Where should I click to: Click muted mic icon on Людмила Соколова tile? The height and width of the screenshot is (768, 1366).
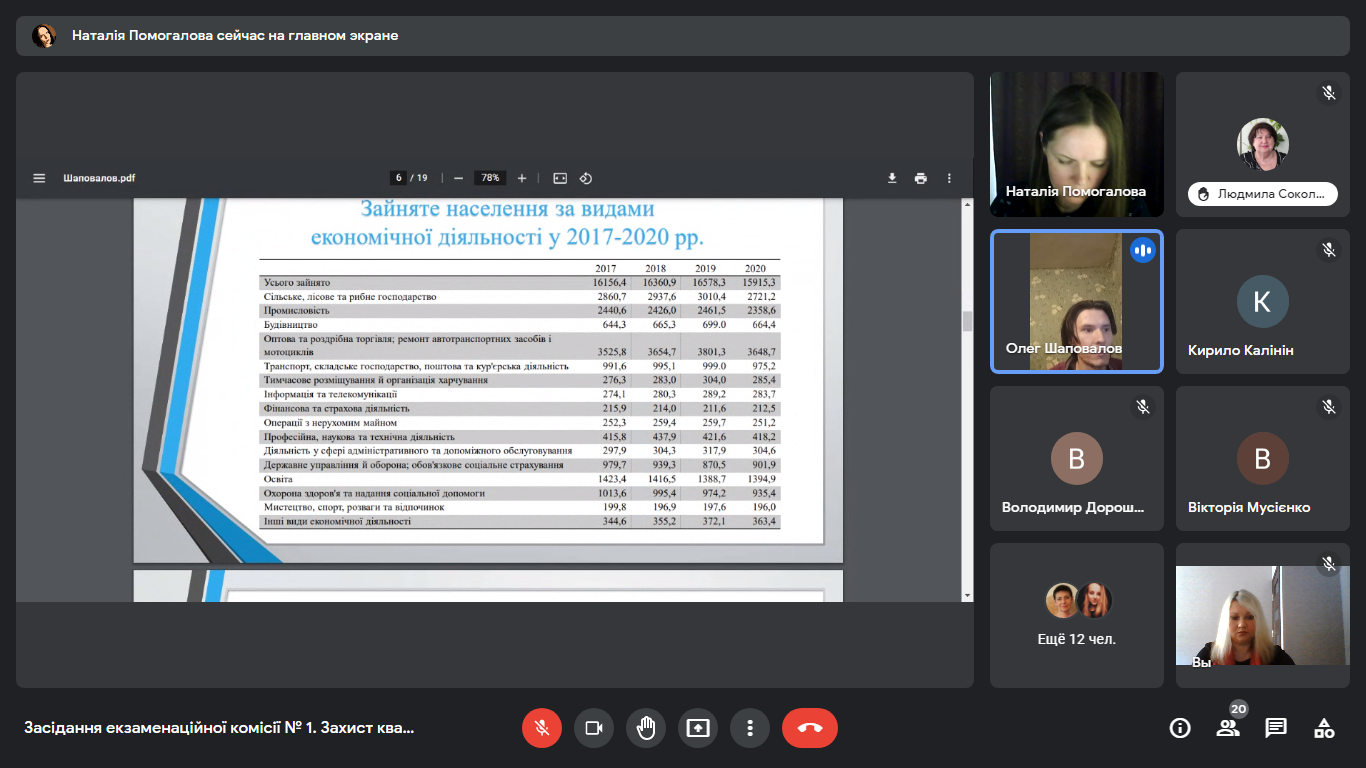pos(1328,93)
